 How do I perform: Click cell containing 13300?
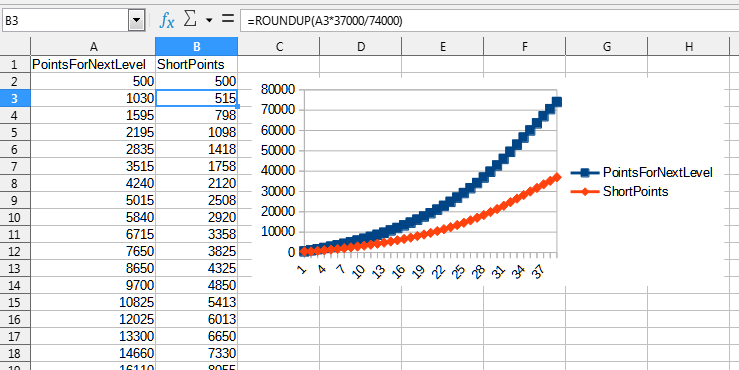[93, 336]
